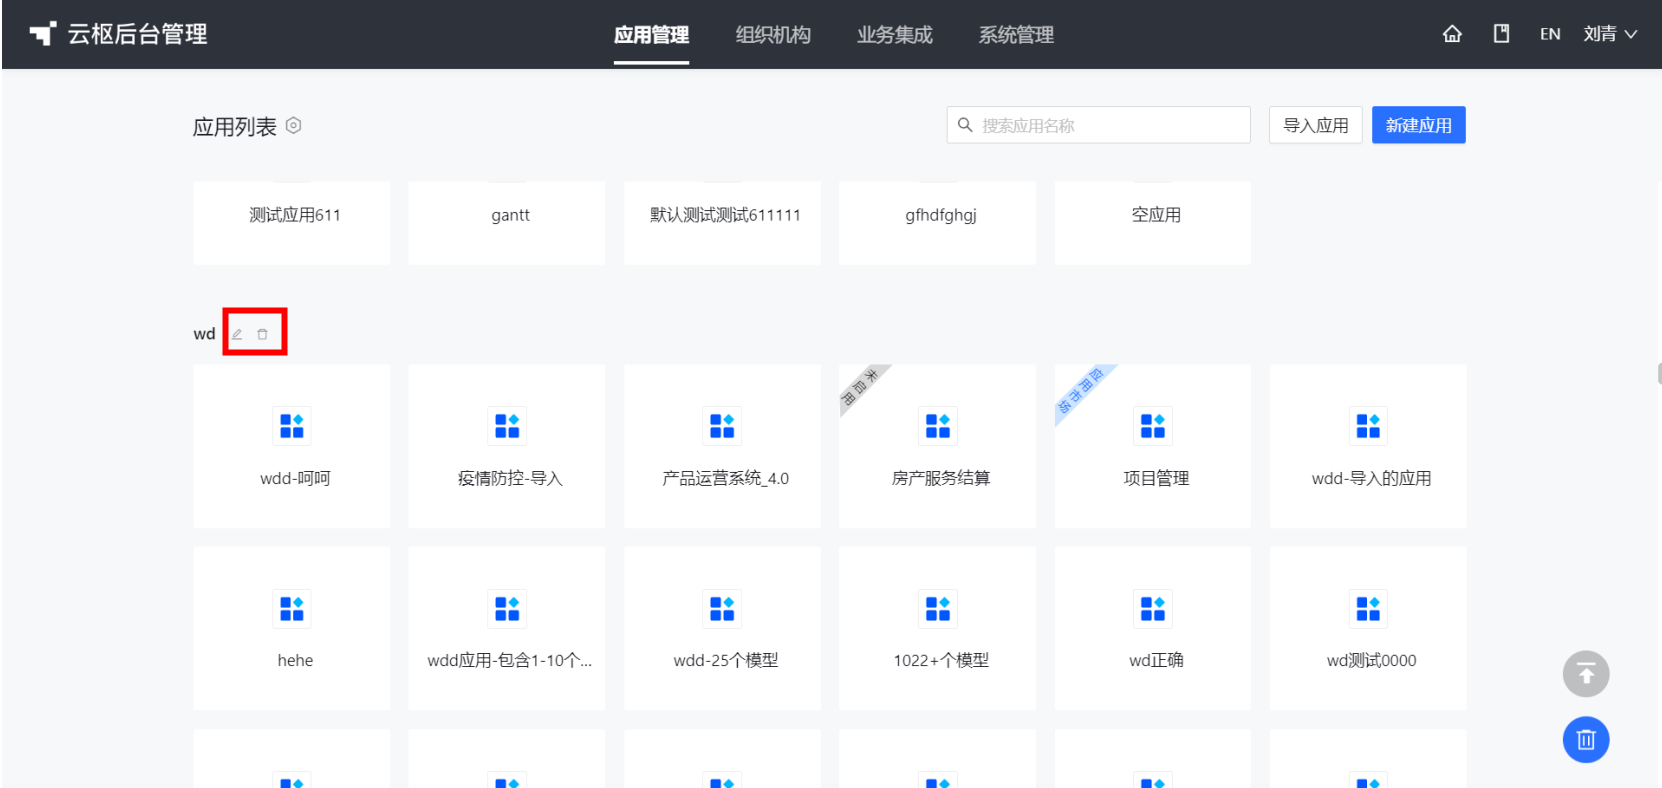Screen dimensions: 1662x788
Task: Click the 产品运营系统_4.0 app icon
Action: point(722,426)
